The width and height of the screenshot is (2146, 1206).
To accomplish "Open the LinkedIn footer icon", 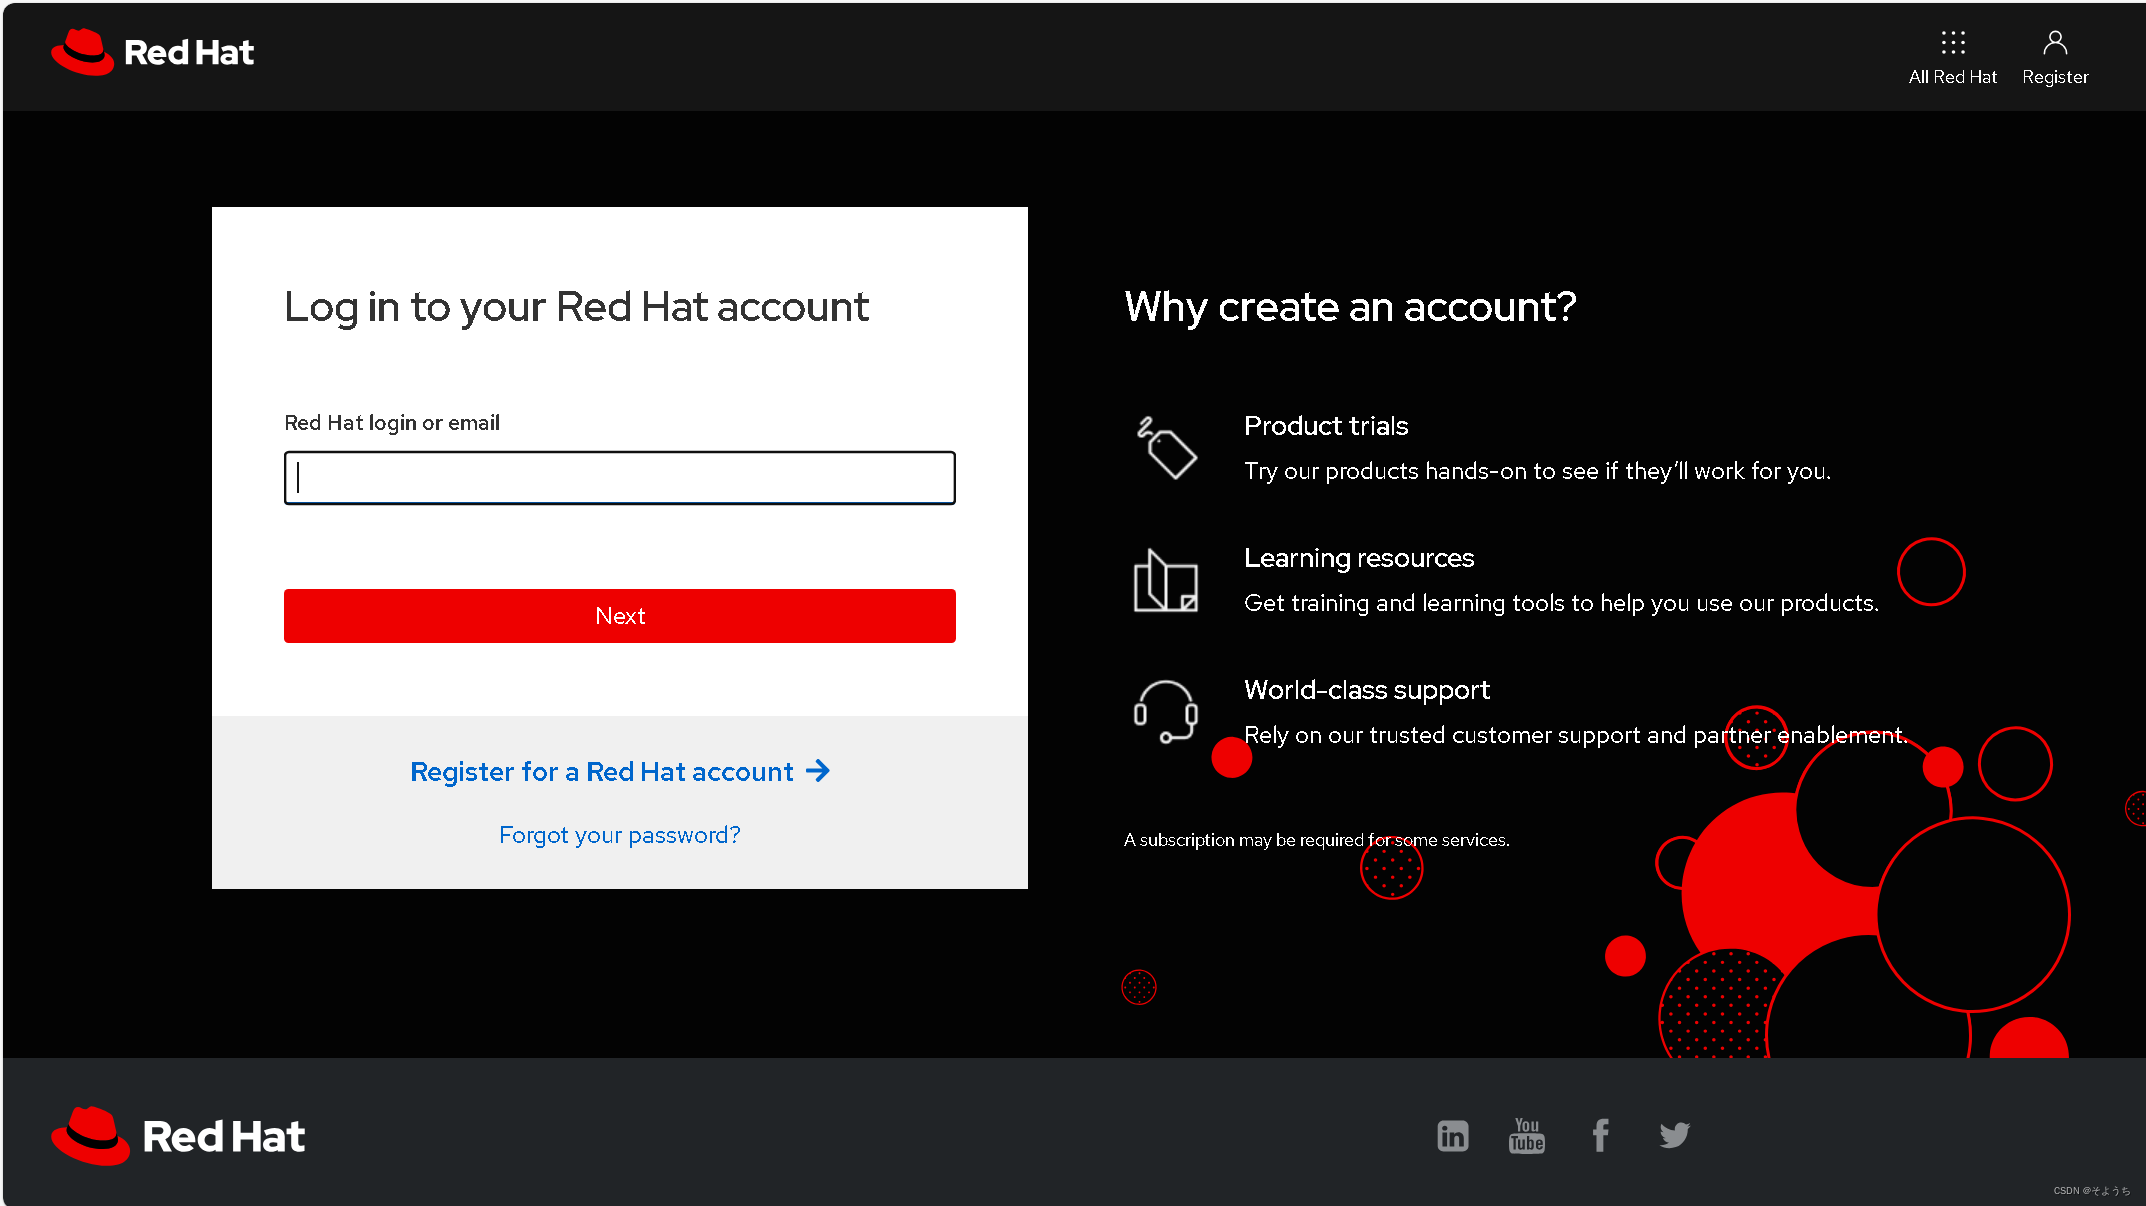I will pyautogui.click(x=1452, y=1135).
